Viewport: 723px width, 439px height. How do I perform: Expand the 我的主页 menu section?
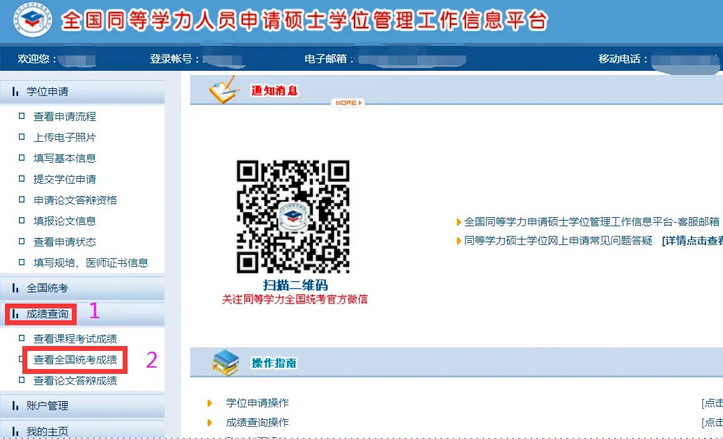[82, 430]
